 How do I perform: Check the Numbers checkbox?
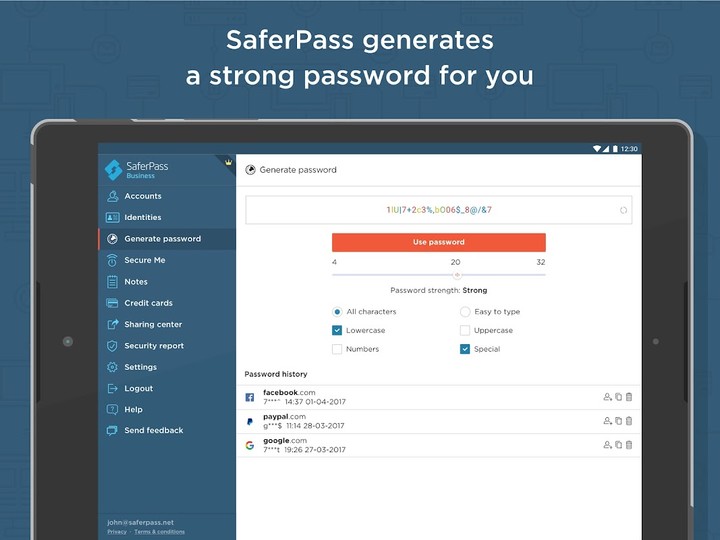337,349
